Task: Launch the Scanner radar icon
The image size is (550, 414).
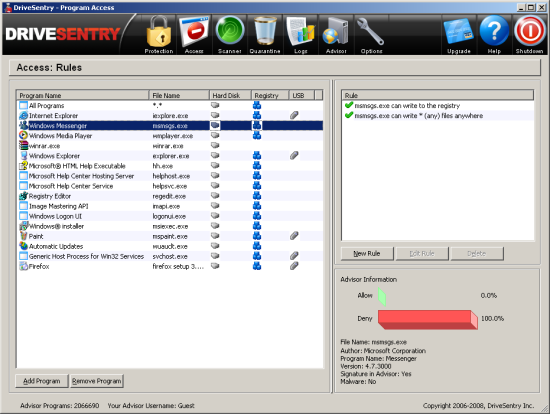Action: [230, 34]
